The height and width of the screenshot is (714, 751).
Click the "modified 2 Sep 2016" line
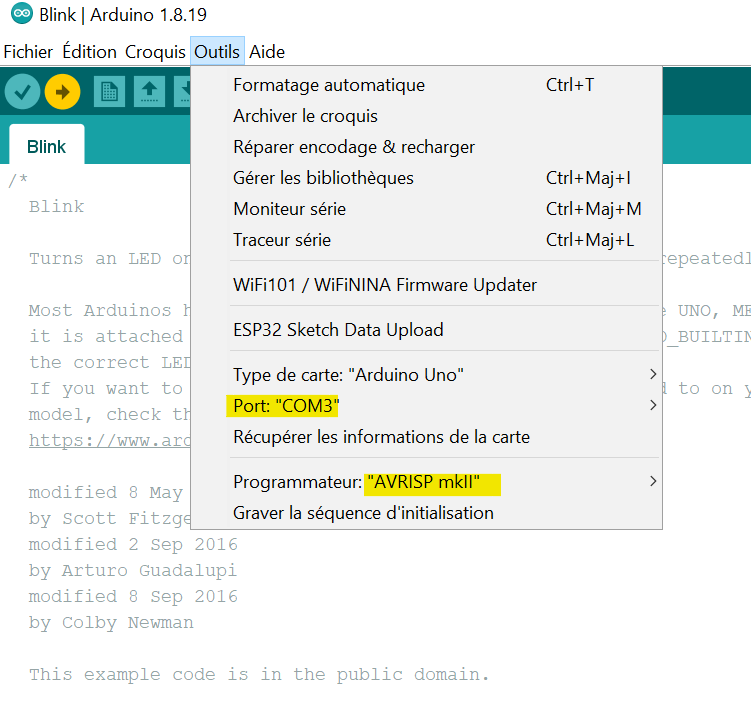click(133, 544)
